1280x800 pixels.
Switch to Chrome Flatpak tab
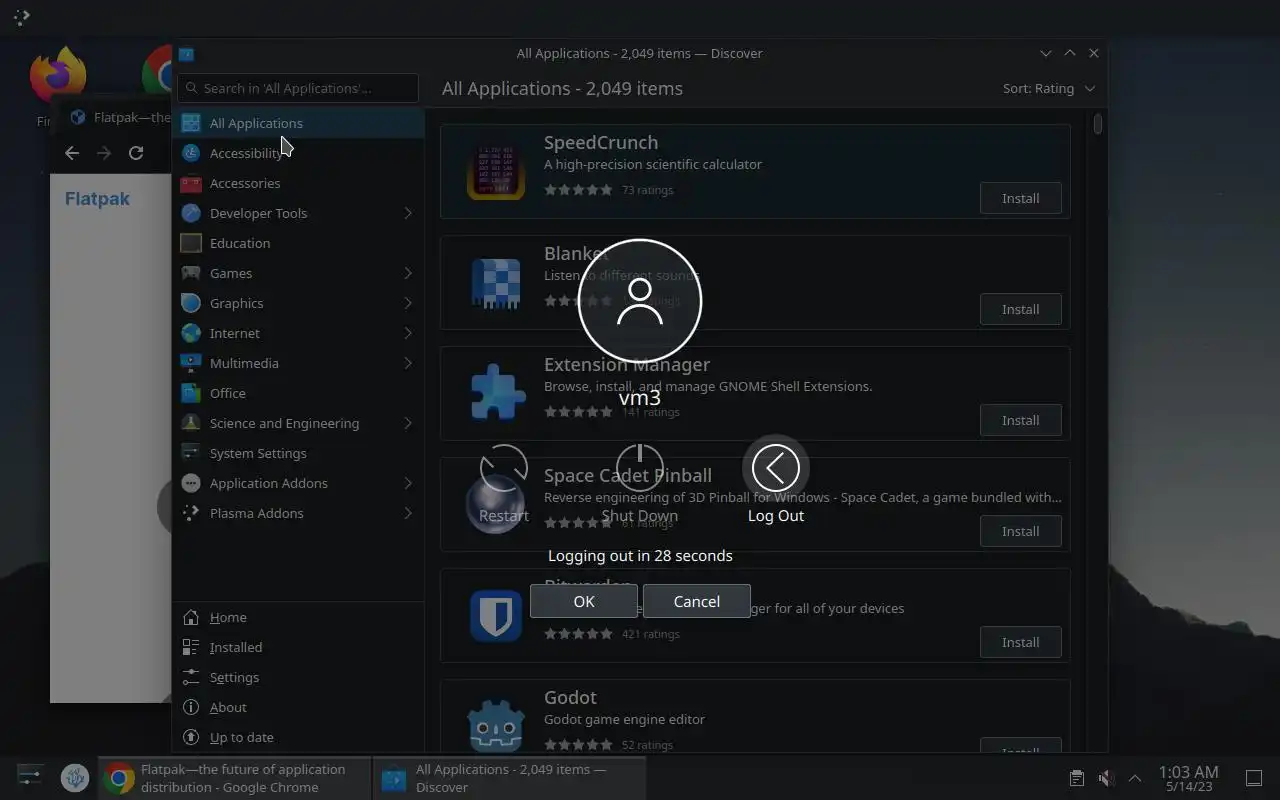click(x=120, y=117)
